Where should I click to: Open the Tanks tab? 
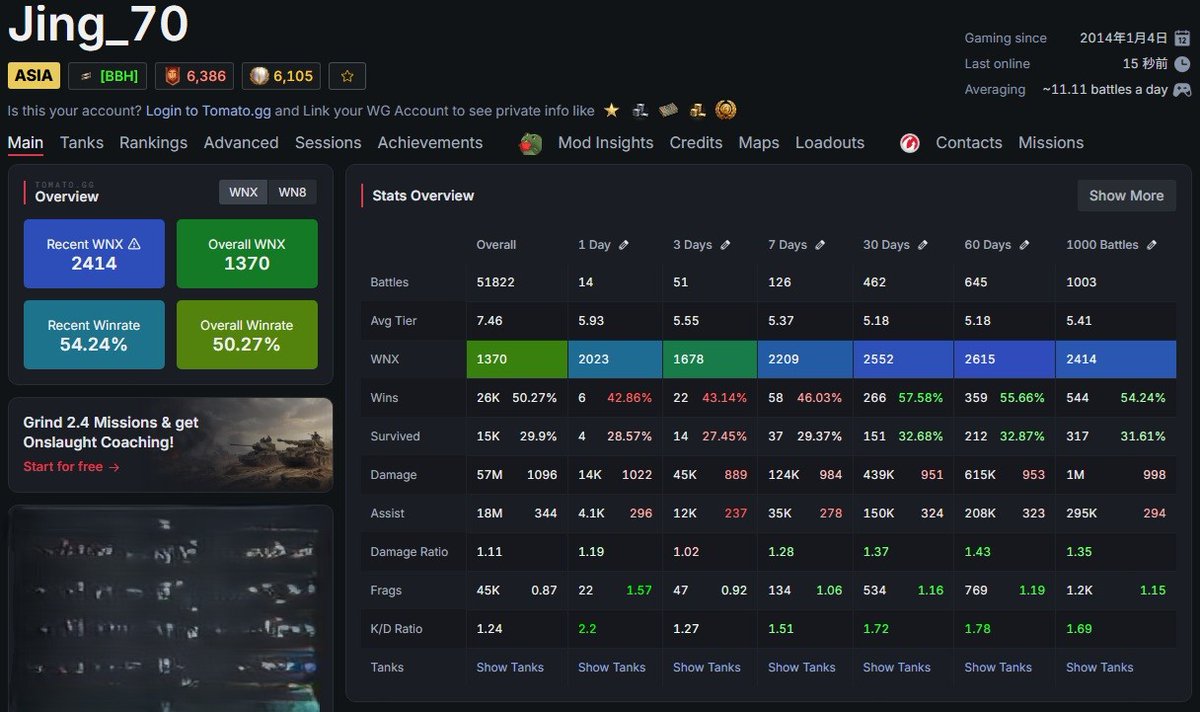(82, 143)
